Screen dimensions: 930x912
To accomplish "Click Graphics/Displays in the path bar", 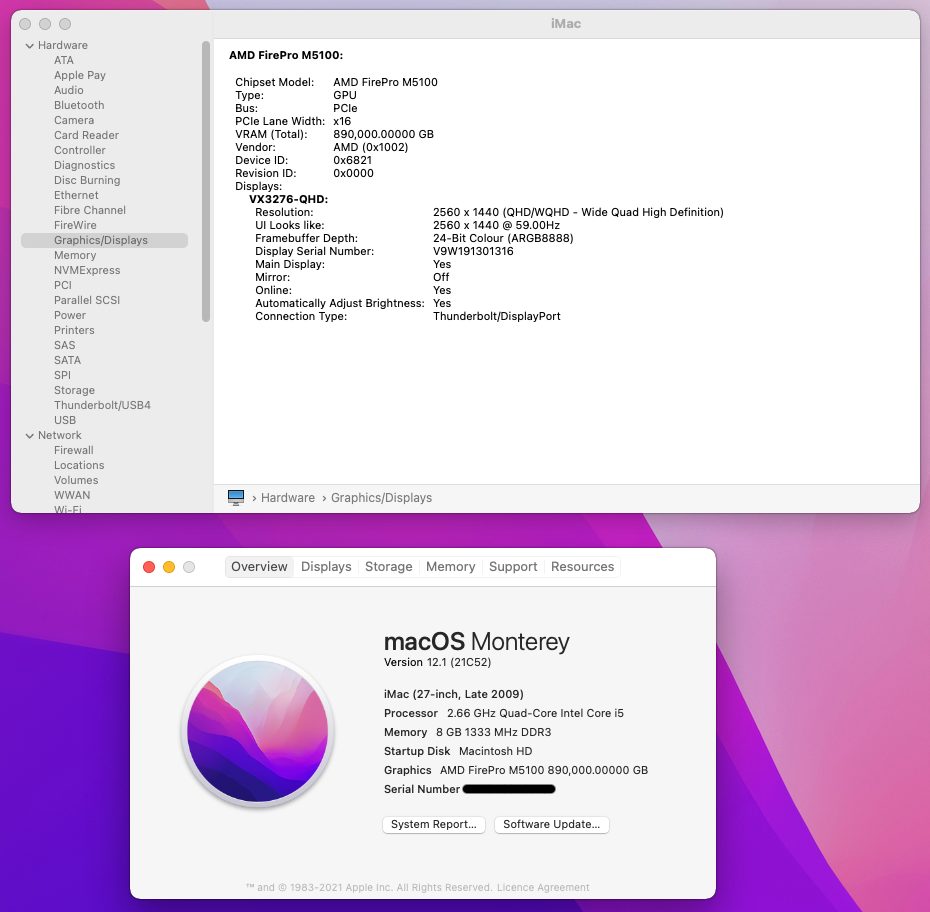I will point(381,498).
